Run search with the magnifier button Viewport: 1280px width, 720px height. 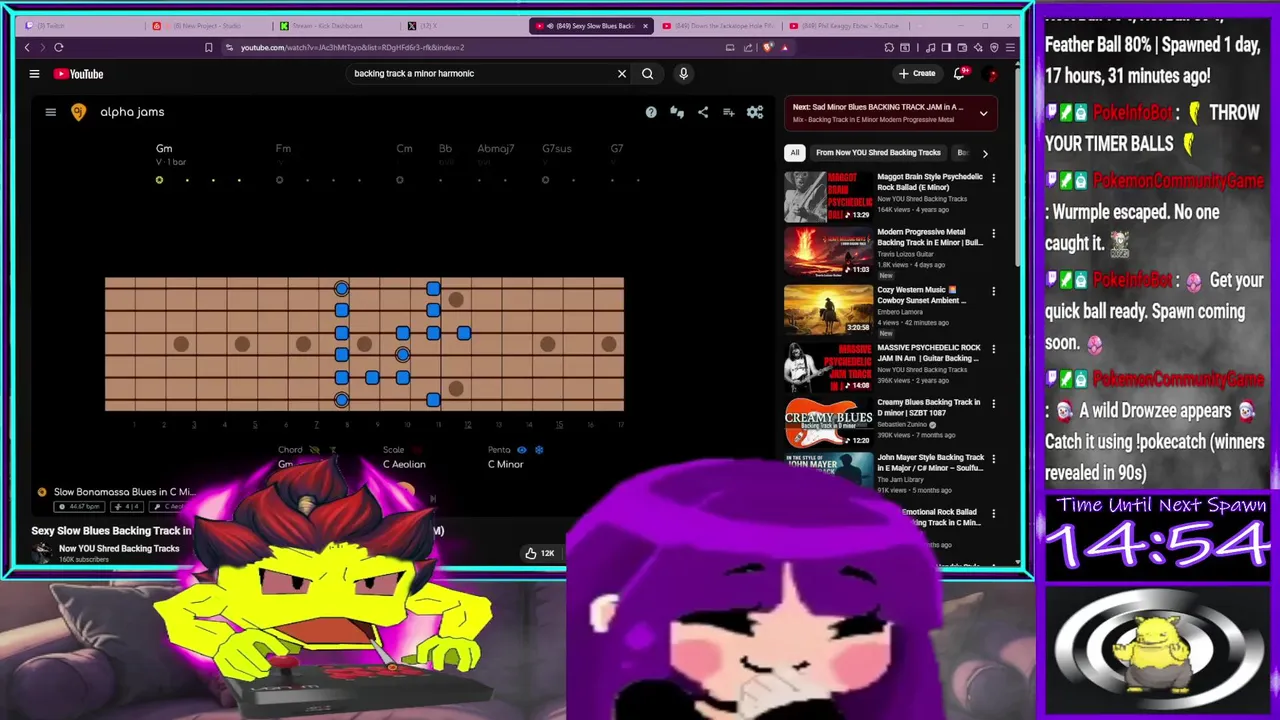click(x=648, y=73)
